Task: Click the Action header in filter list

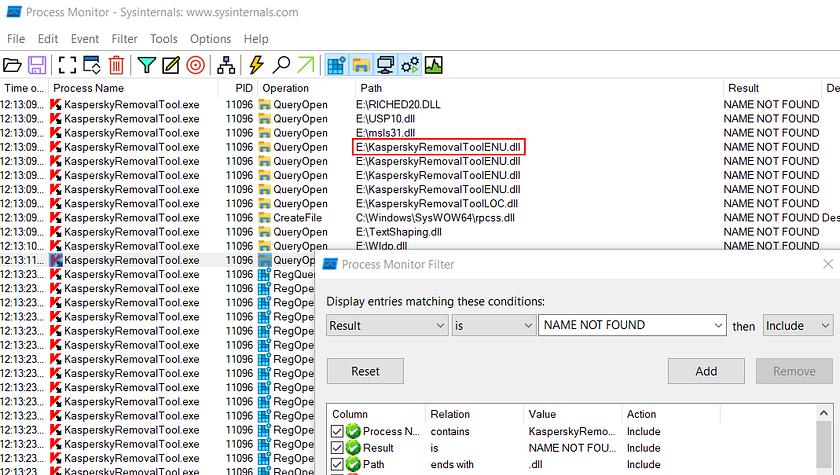Action: pos(671,414)
